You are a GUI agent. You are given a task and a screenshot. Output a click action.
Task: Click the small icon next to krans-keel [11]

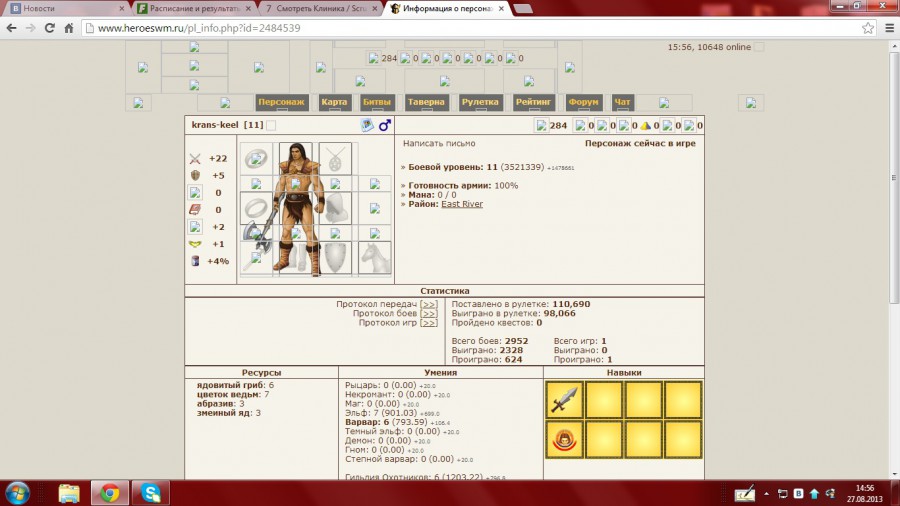[x=271, y=125]
